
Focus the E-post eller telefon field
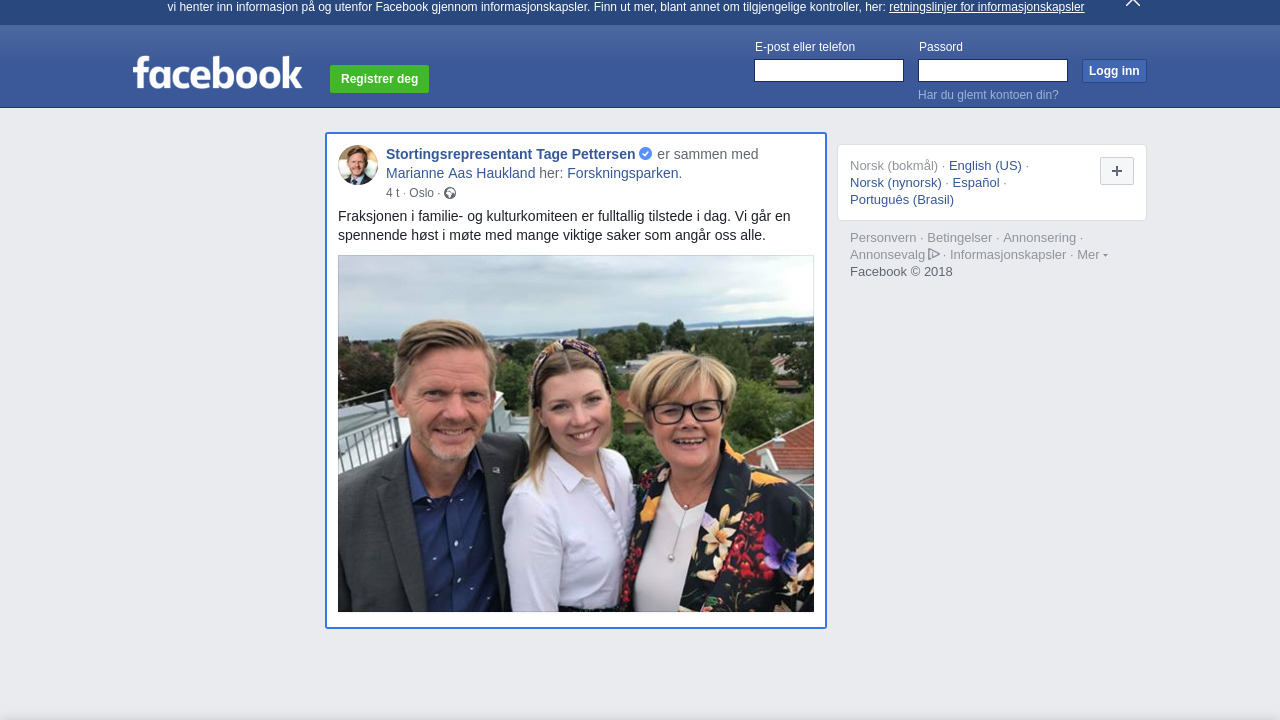828,71
